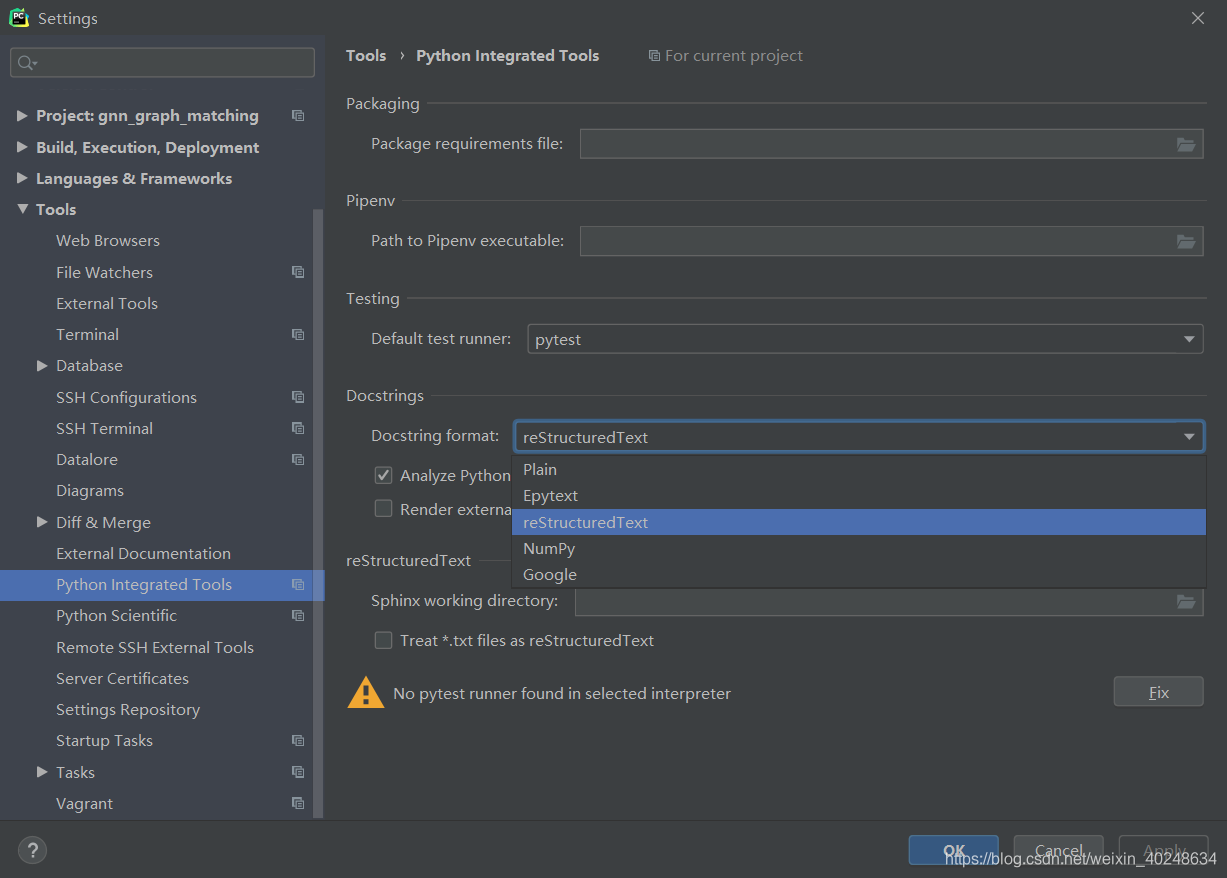1227x878 pixels.
Task: Click the copy icon next to Python Scientific
Action: [298, 616]
